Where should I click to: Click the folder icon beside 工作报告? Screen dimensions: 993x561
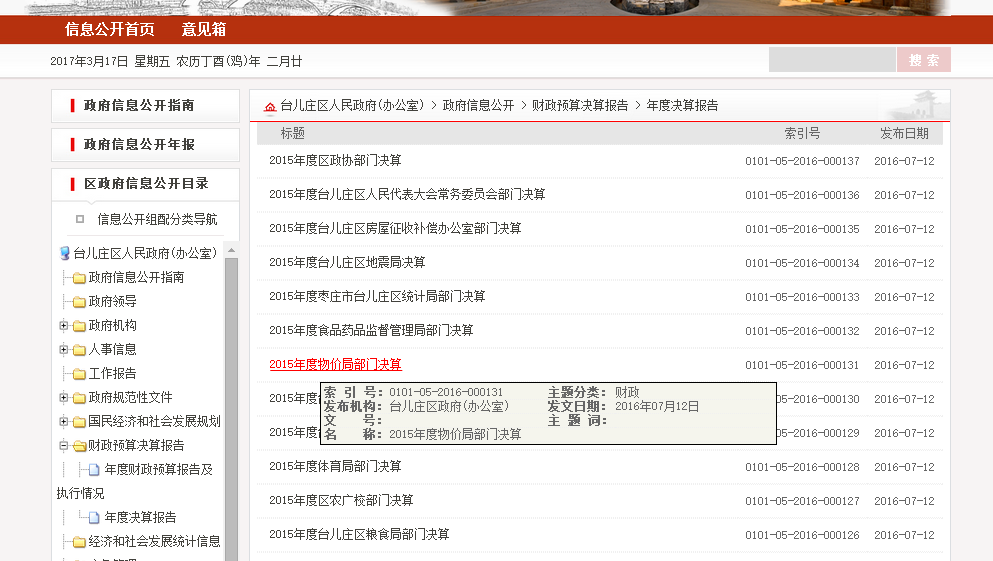pyautogui.click(x=79, y=374)
